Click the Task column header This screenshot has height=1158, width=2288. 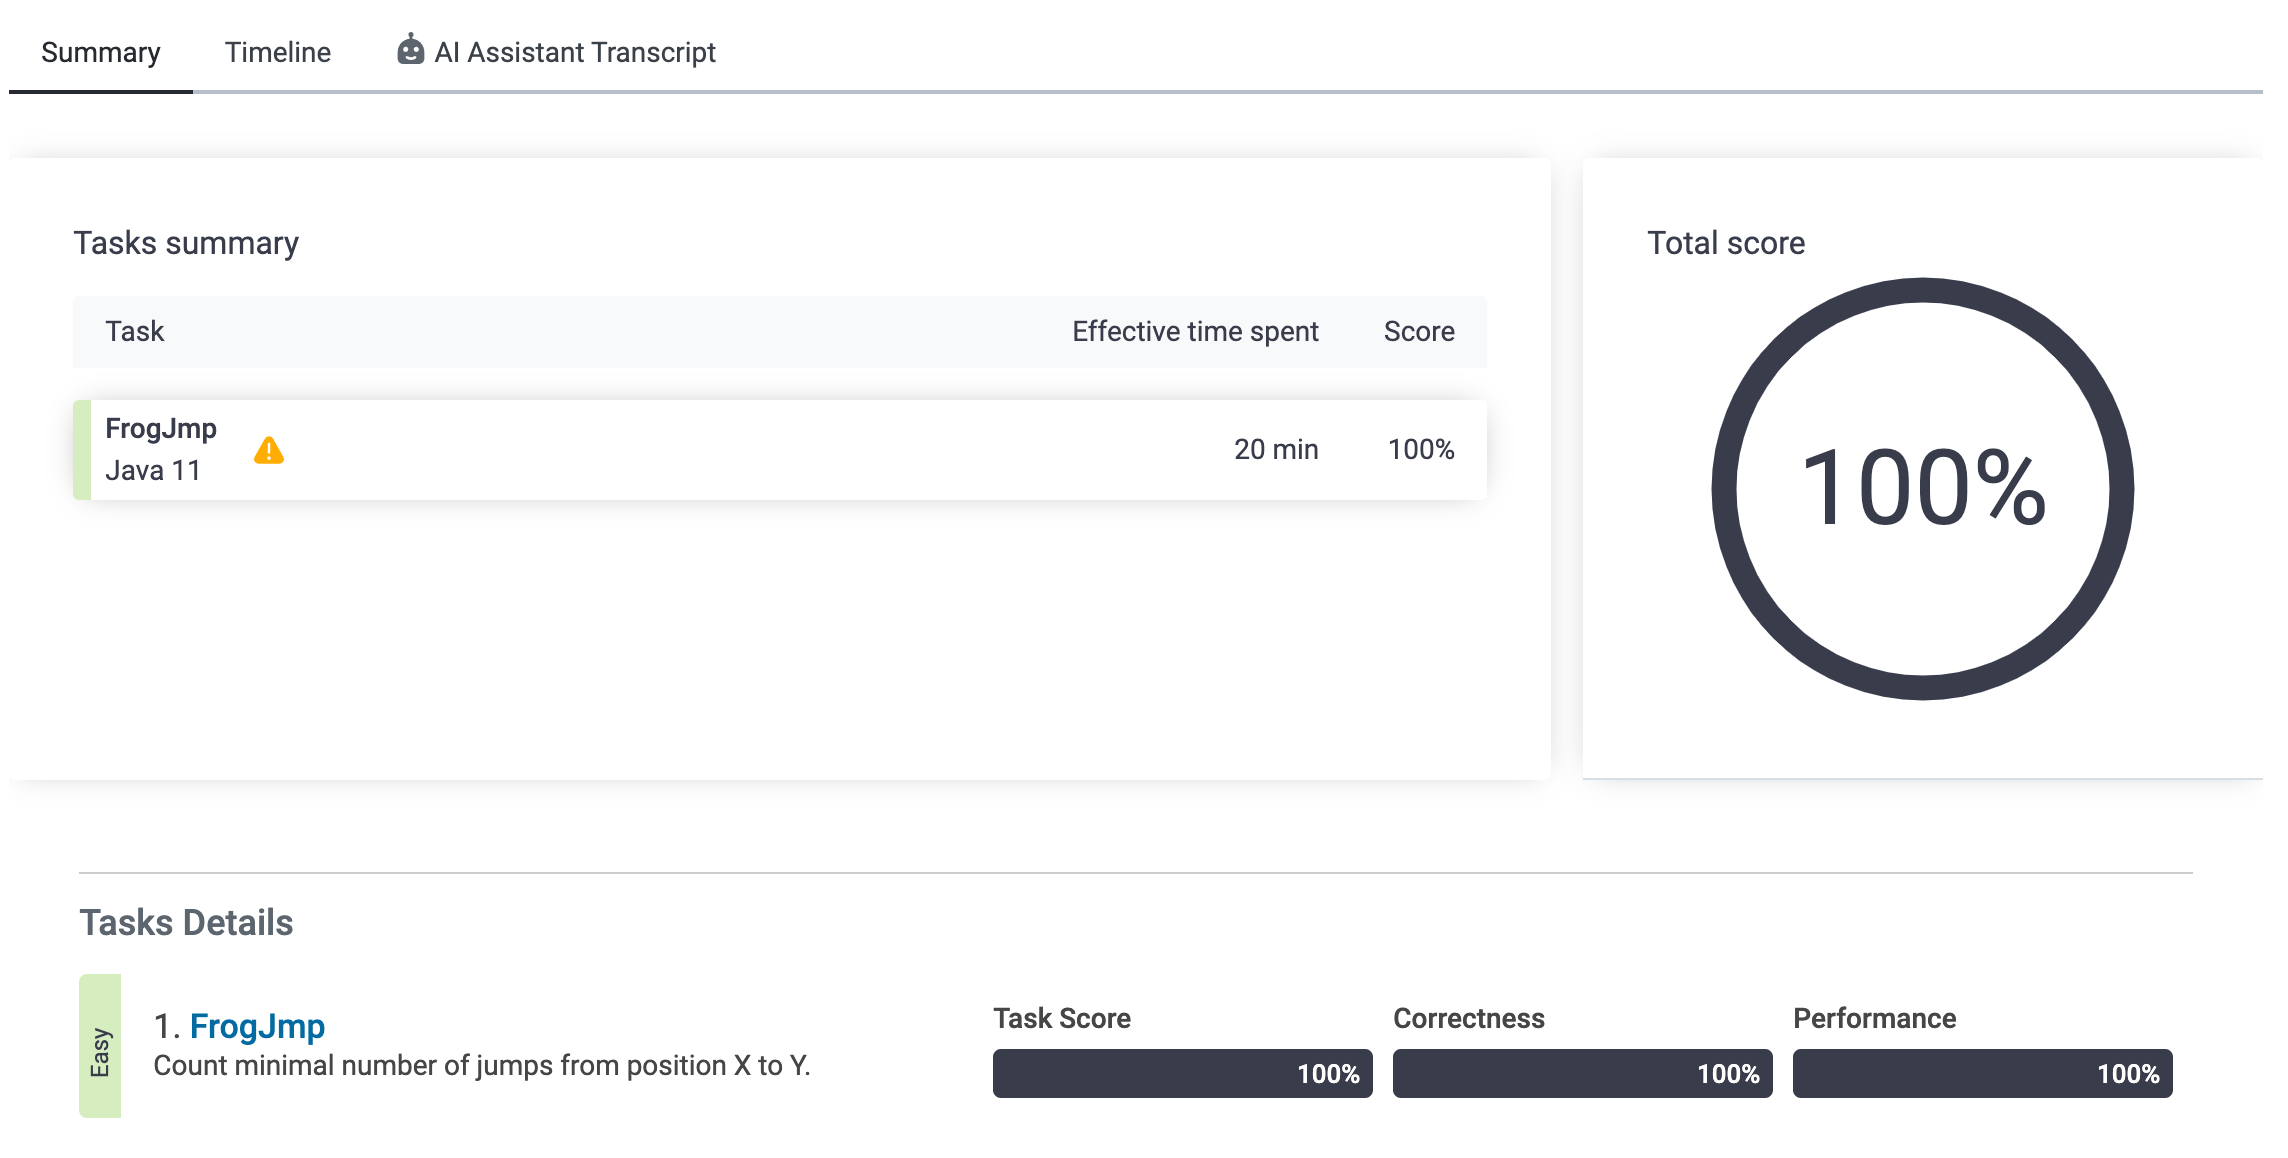(x=135, y=331)
